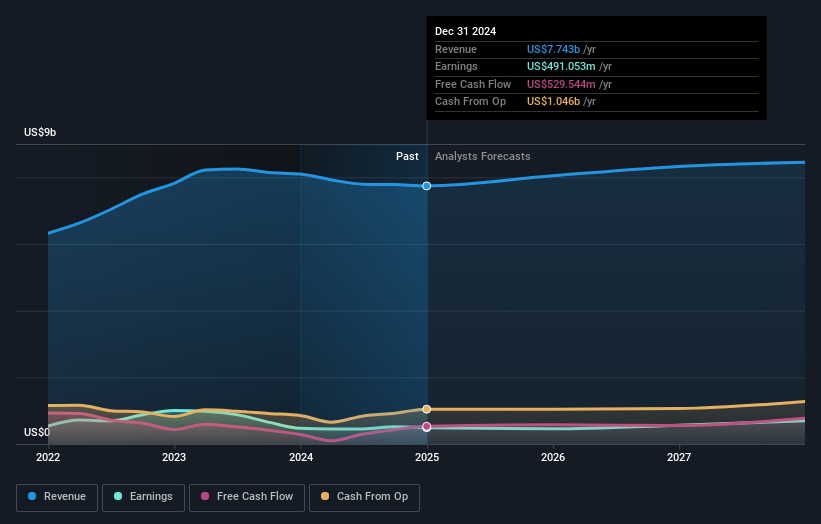Click the US$529.544m free cash flow value

point(561,84)
